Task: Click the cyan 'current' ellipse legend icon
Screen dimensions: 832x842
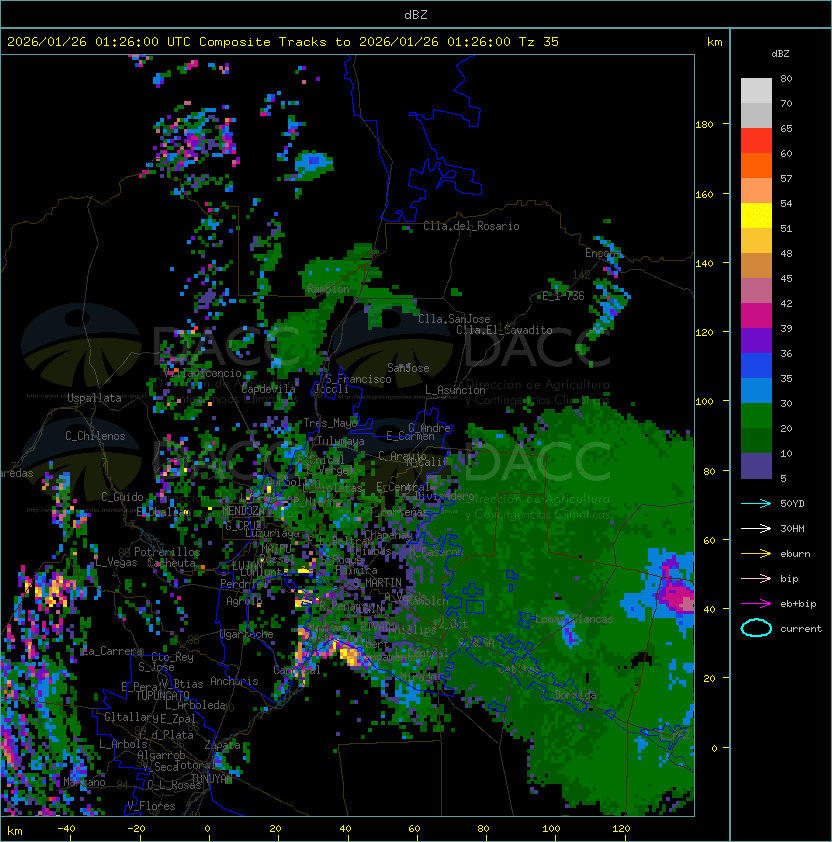Action: pyautogui.click(x=756, y=628)
